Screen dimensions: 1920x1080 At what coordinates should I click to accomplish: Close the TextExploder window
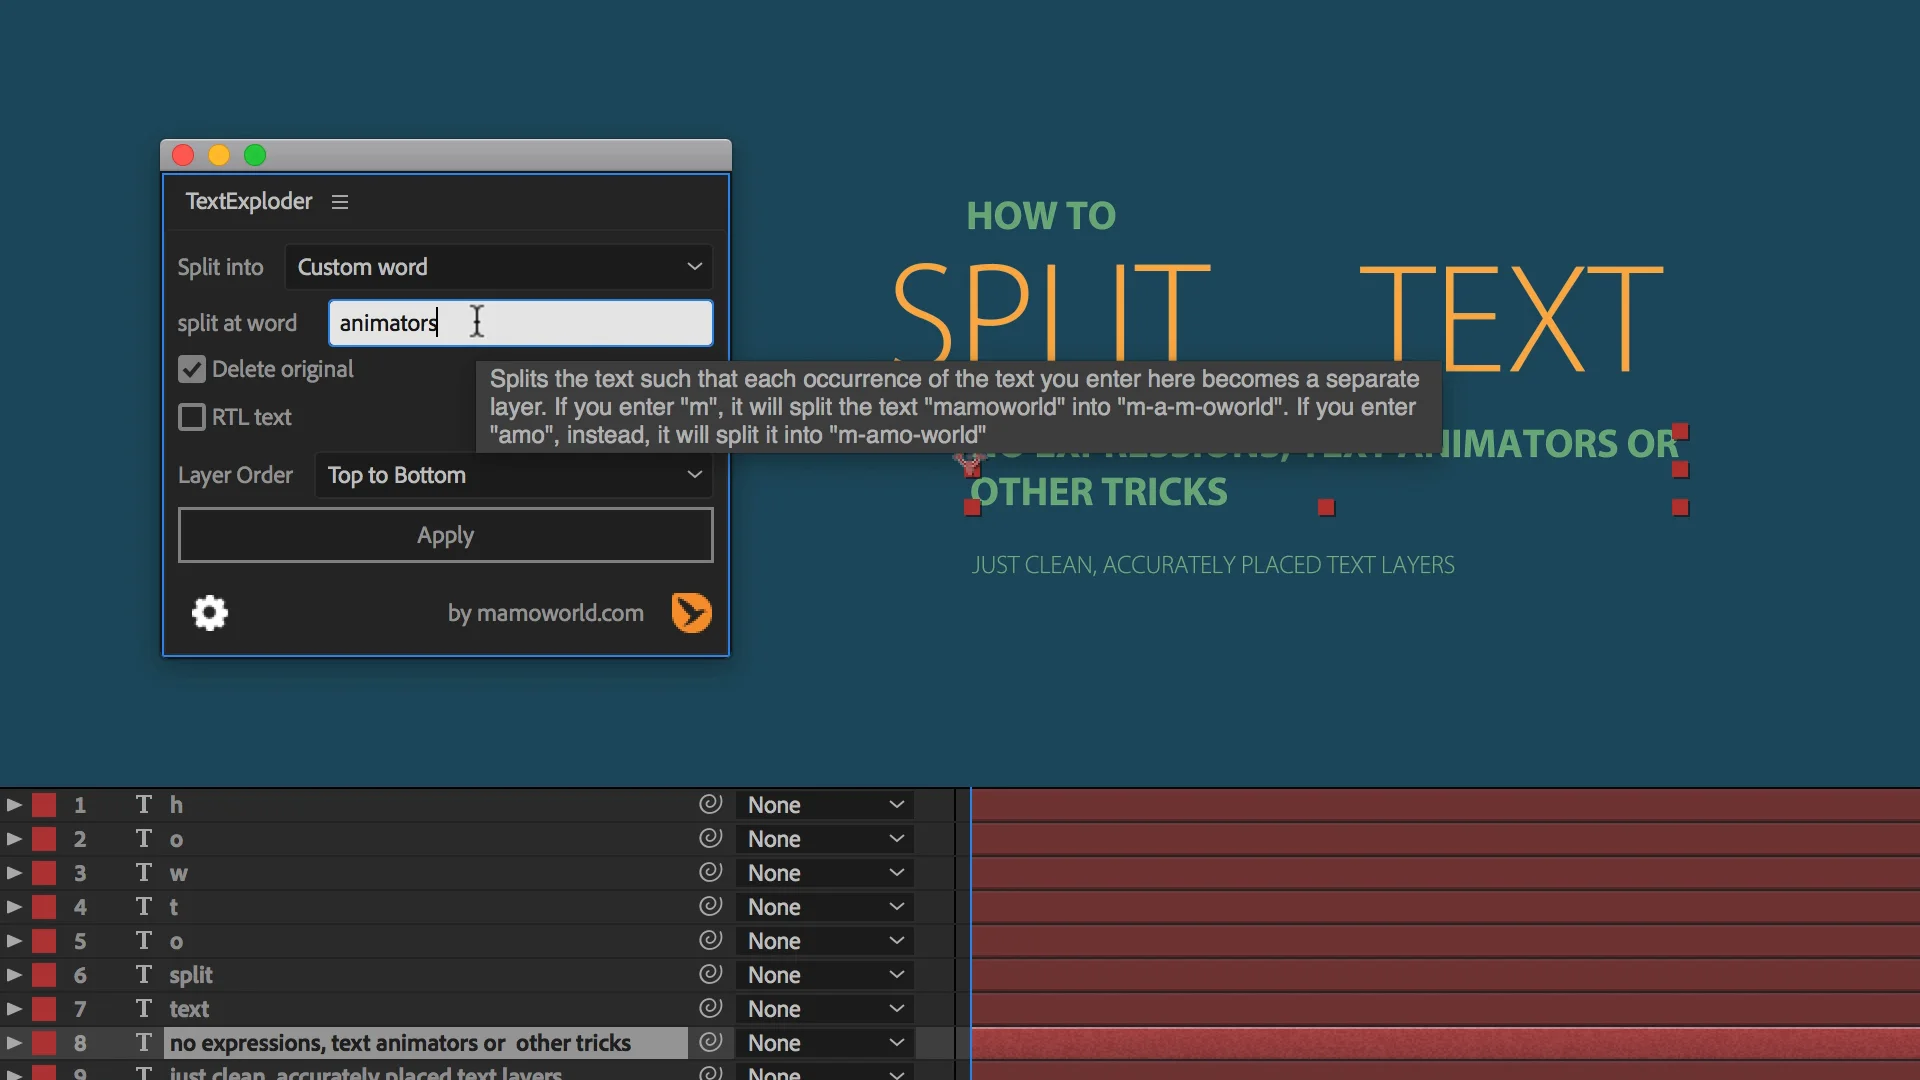pos(183,155)
